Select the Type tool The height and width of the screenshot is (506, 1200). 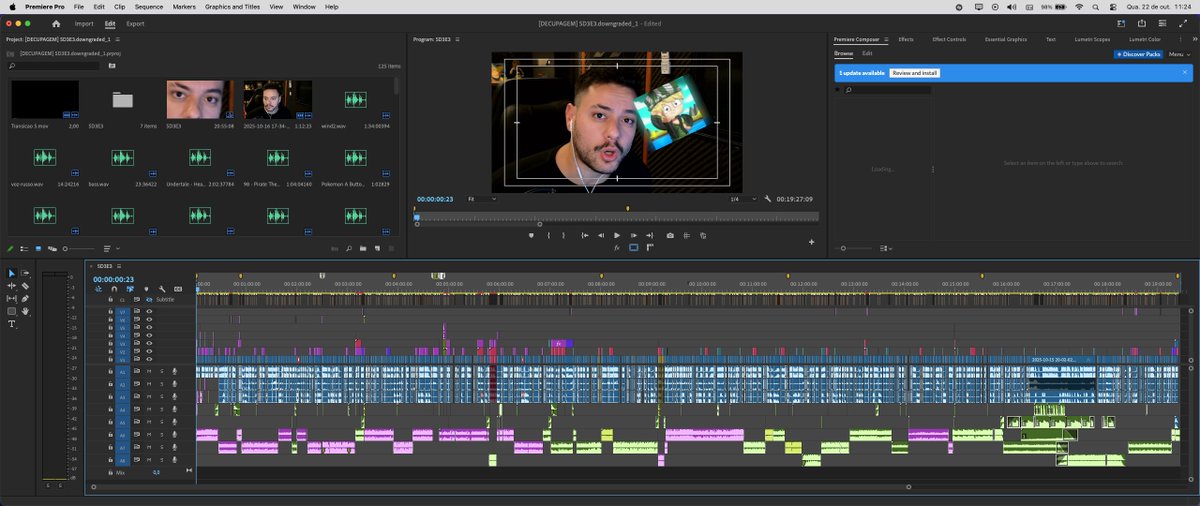tap(12, 324)
